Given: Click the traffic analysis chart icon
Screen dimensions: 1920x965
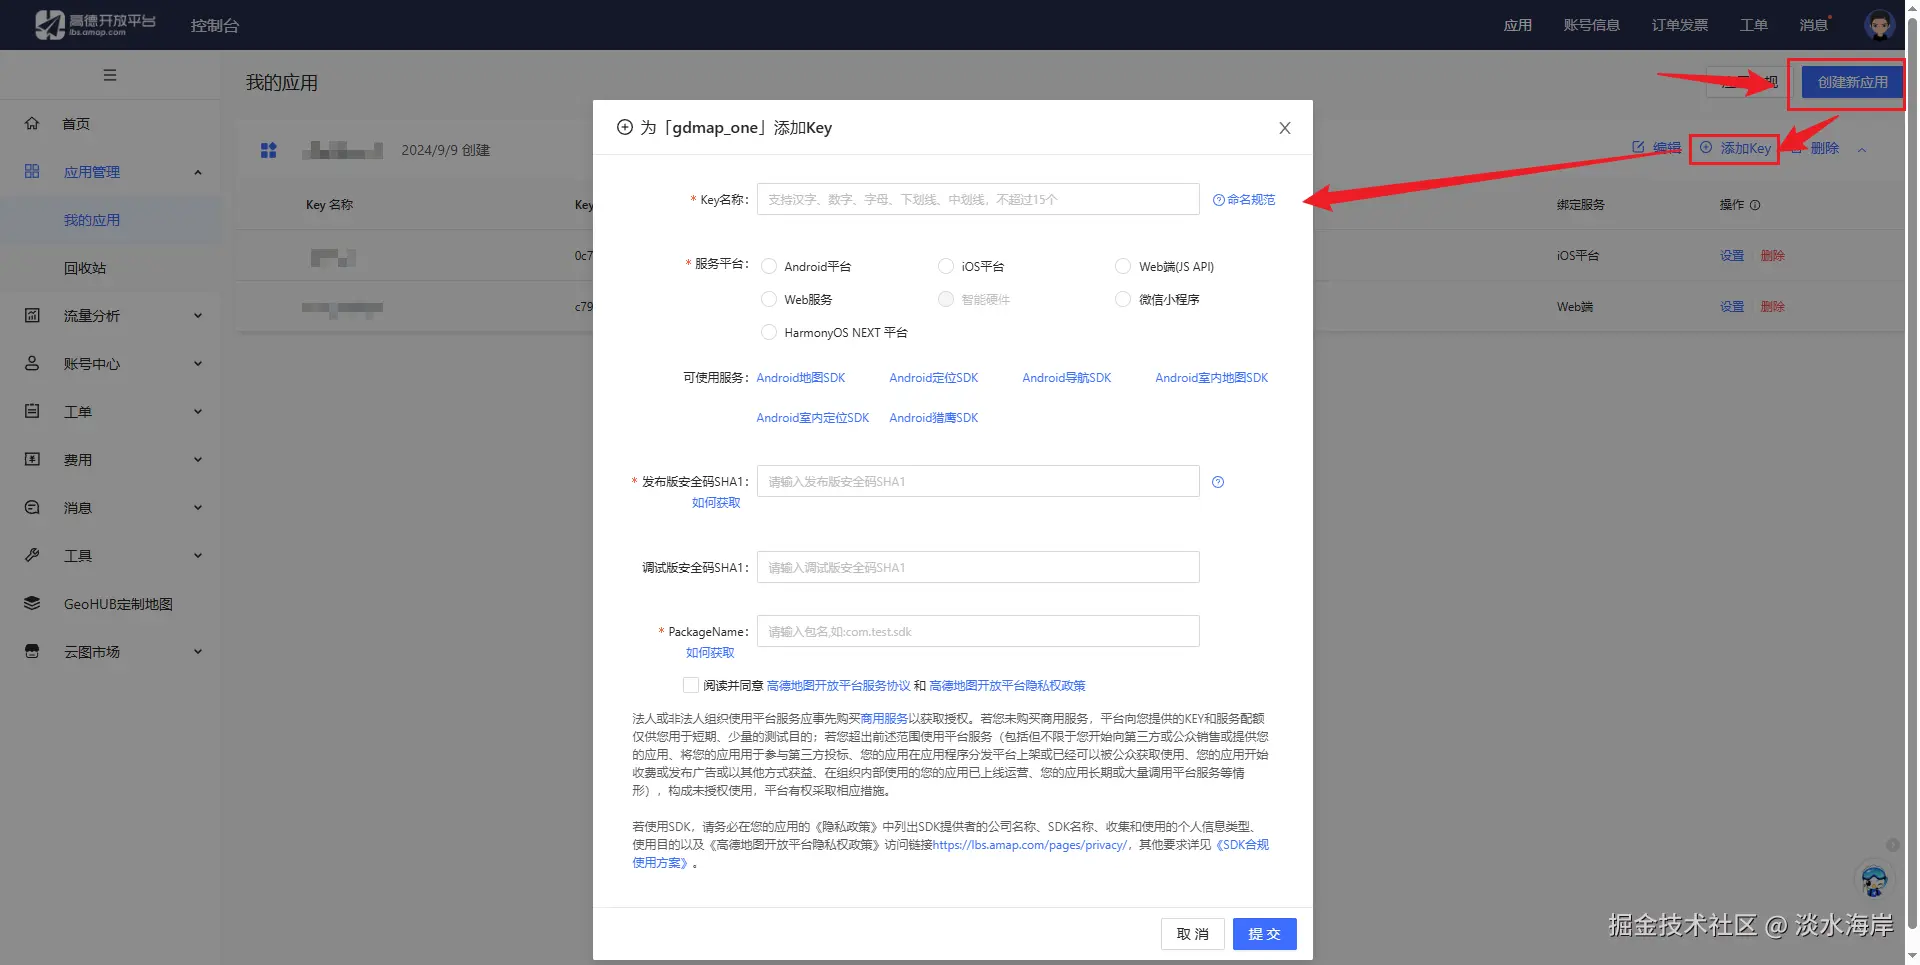Looking at the screenshot, I should pyautogui.click(x=32, y=316).
